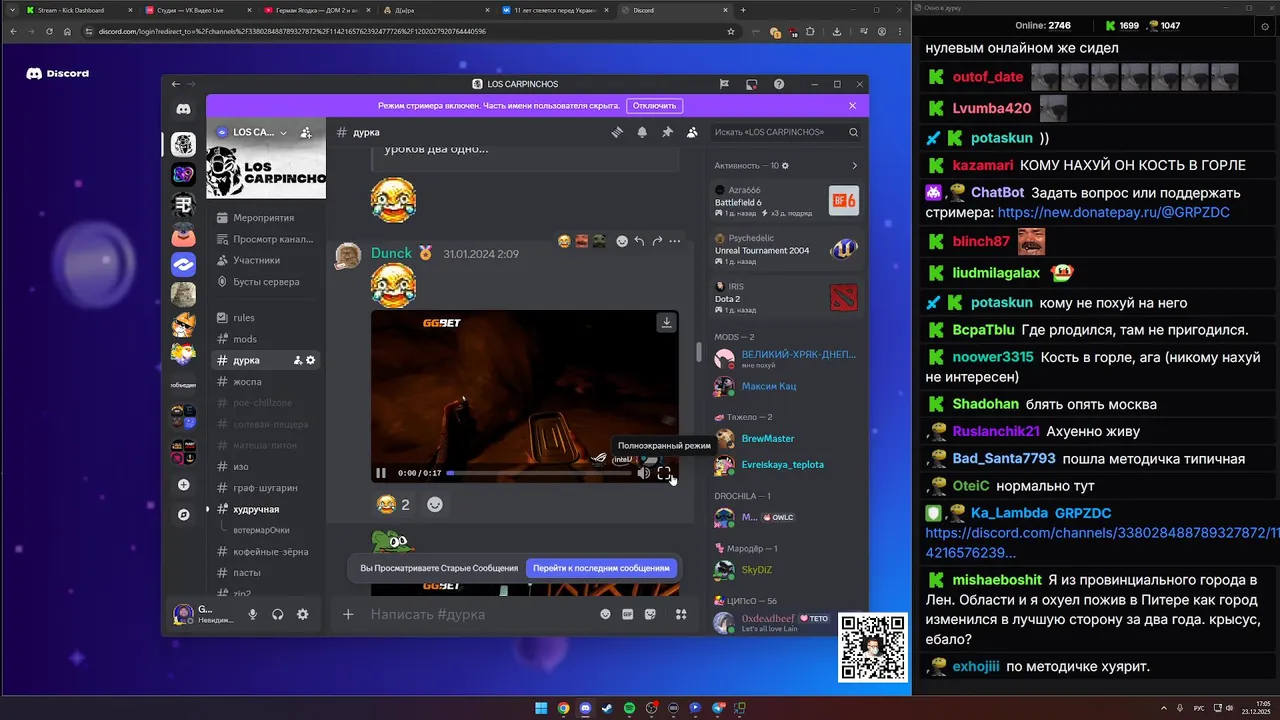This screenshot has height=720, width=1280.
Task: Open new browser tab plus button
Action: [x=743, y=10]
